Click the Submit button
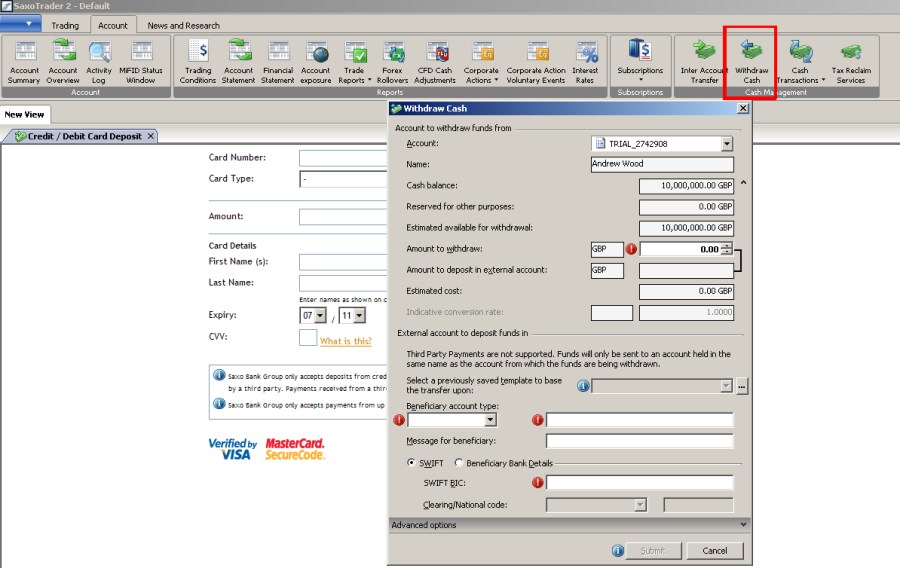 tap(653, 551)
